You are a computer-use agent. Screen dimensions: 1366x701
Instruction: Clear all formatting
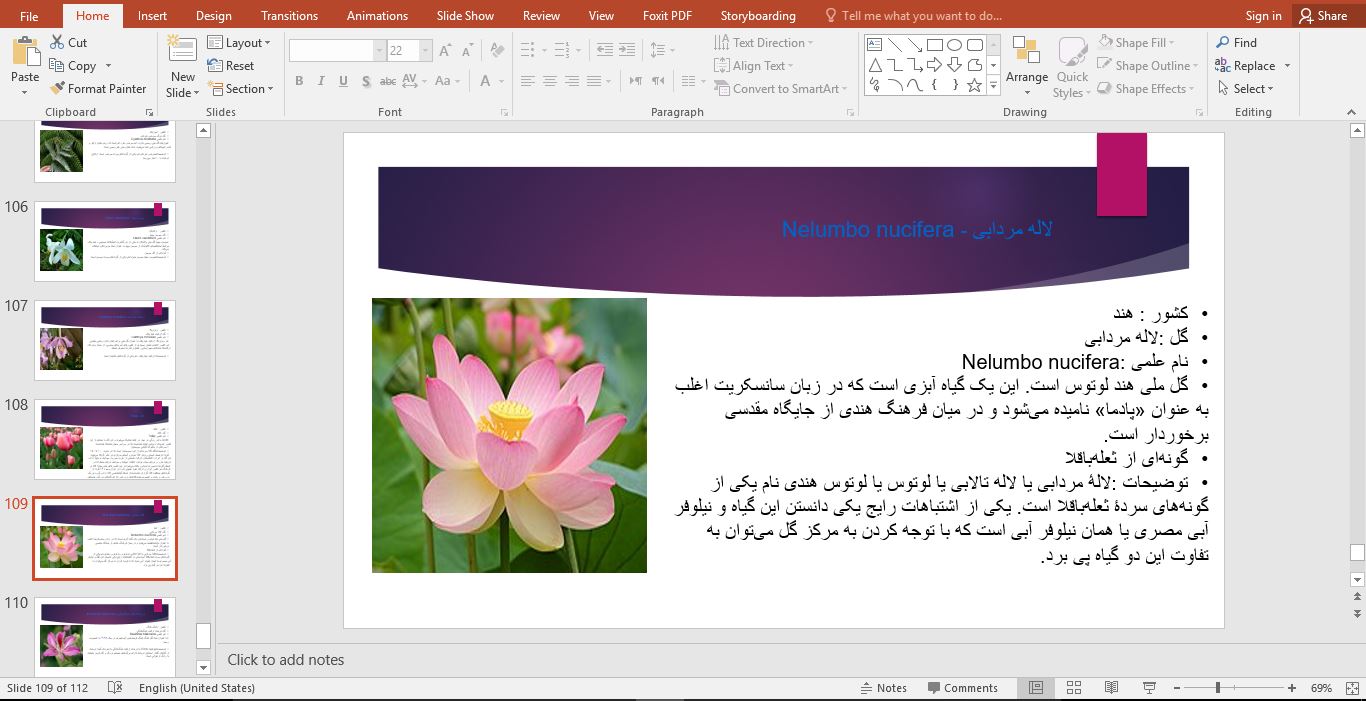[498, 50]
